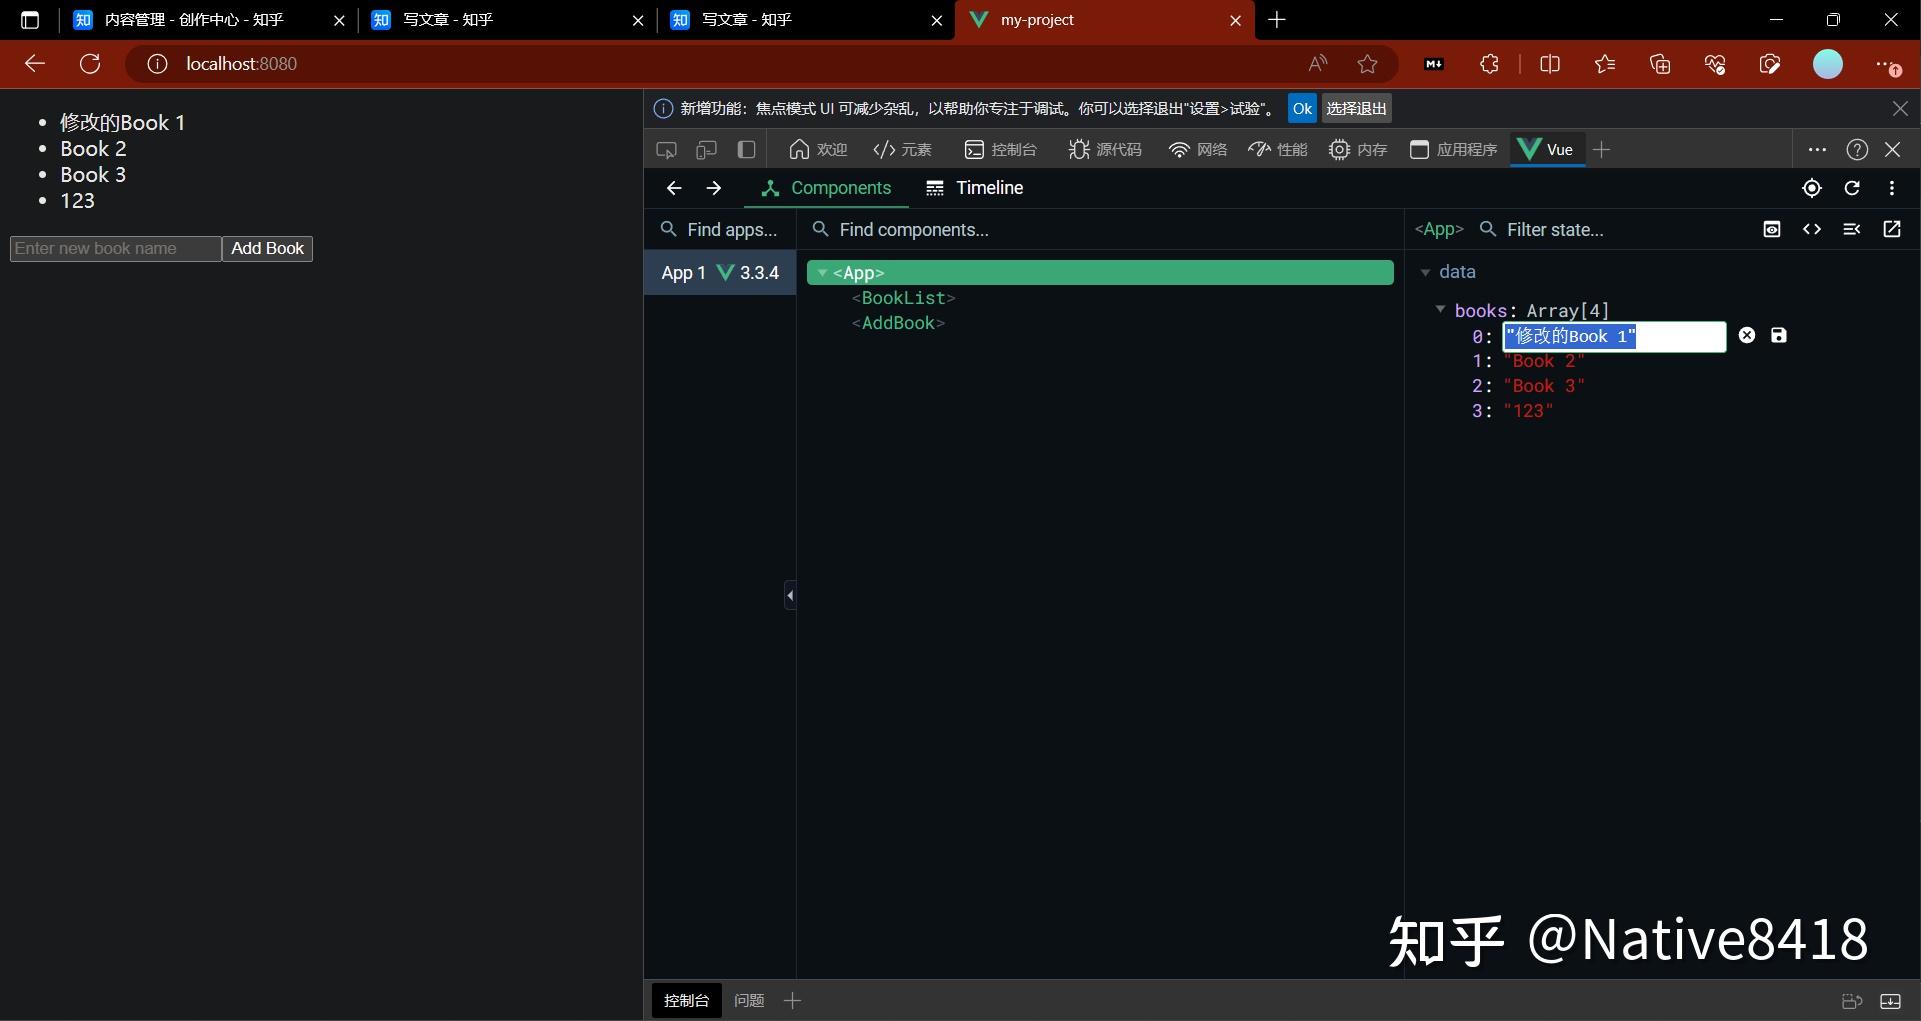Toggle the DevTools activity bar dock icon

pos(746,150)
